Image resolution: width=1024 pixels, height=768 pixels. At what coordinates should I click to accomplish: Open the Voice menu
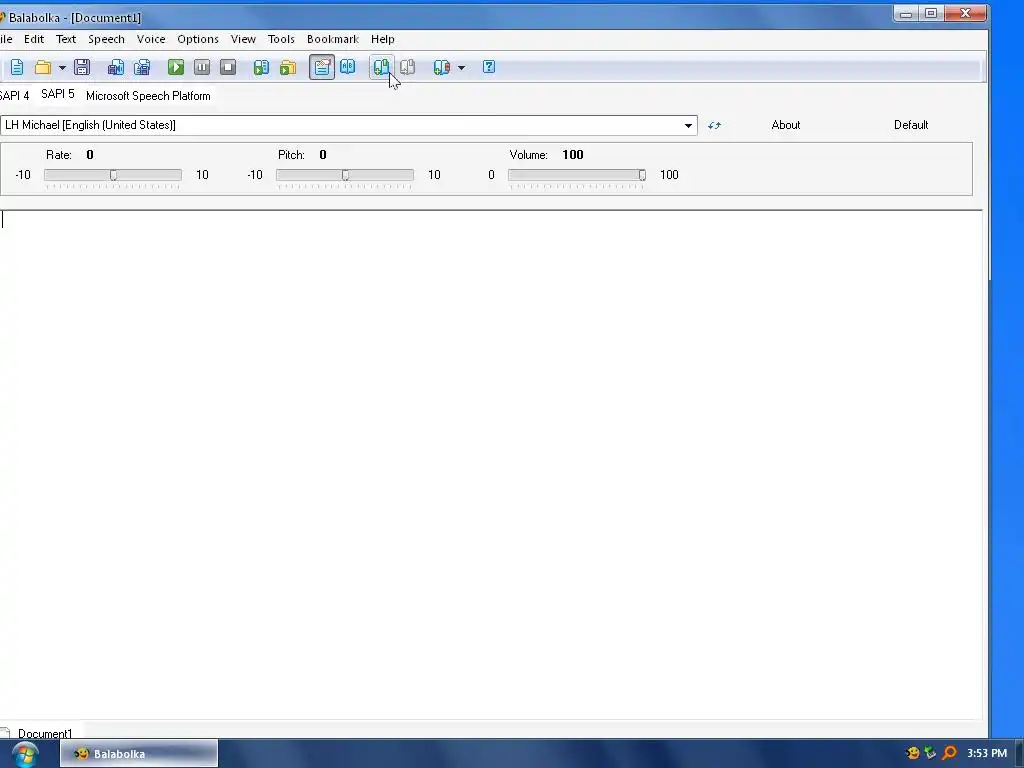coord(151,39)
